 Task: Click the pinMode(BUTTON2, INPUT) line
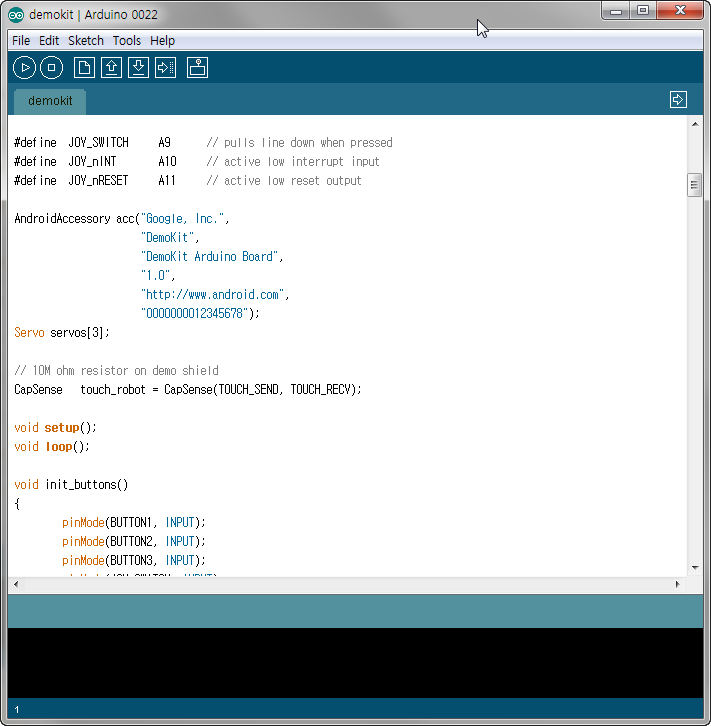pyautogui.click(x=134, y=542)
